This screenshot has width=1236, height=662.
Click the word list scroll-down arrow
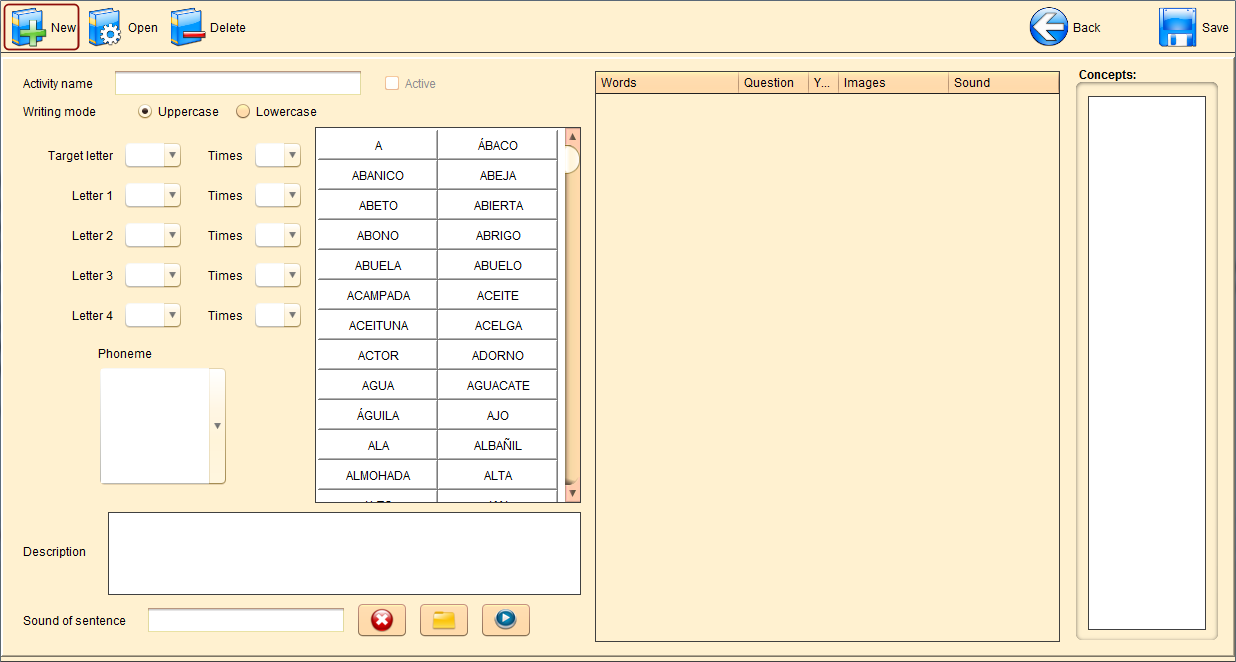pyautogui.click(x=572, y=493)
